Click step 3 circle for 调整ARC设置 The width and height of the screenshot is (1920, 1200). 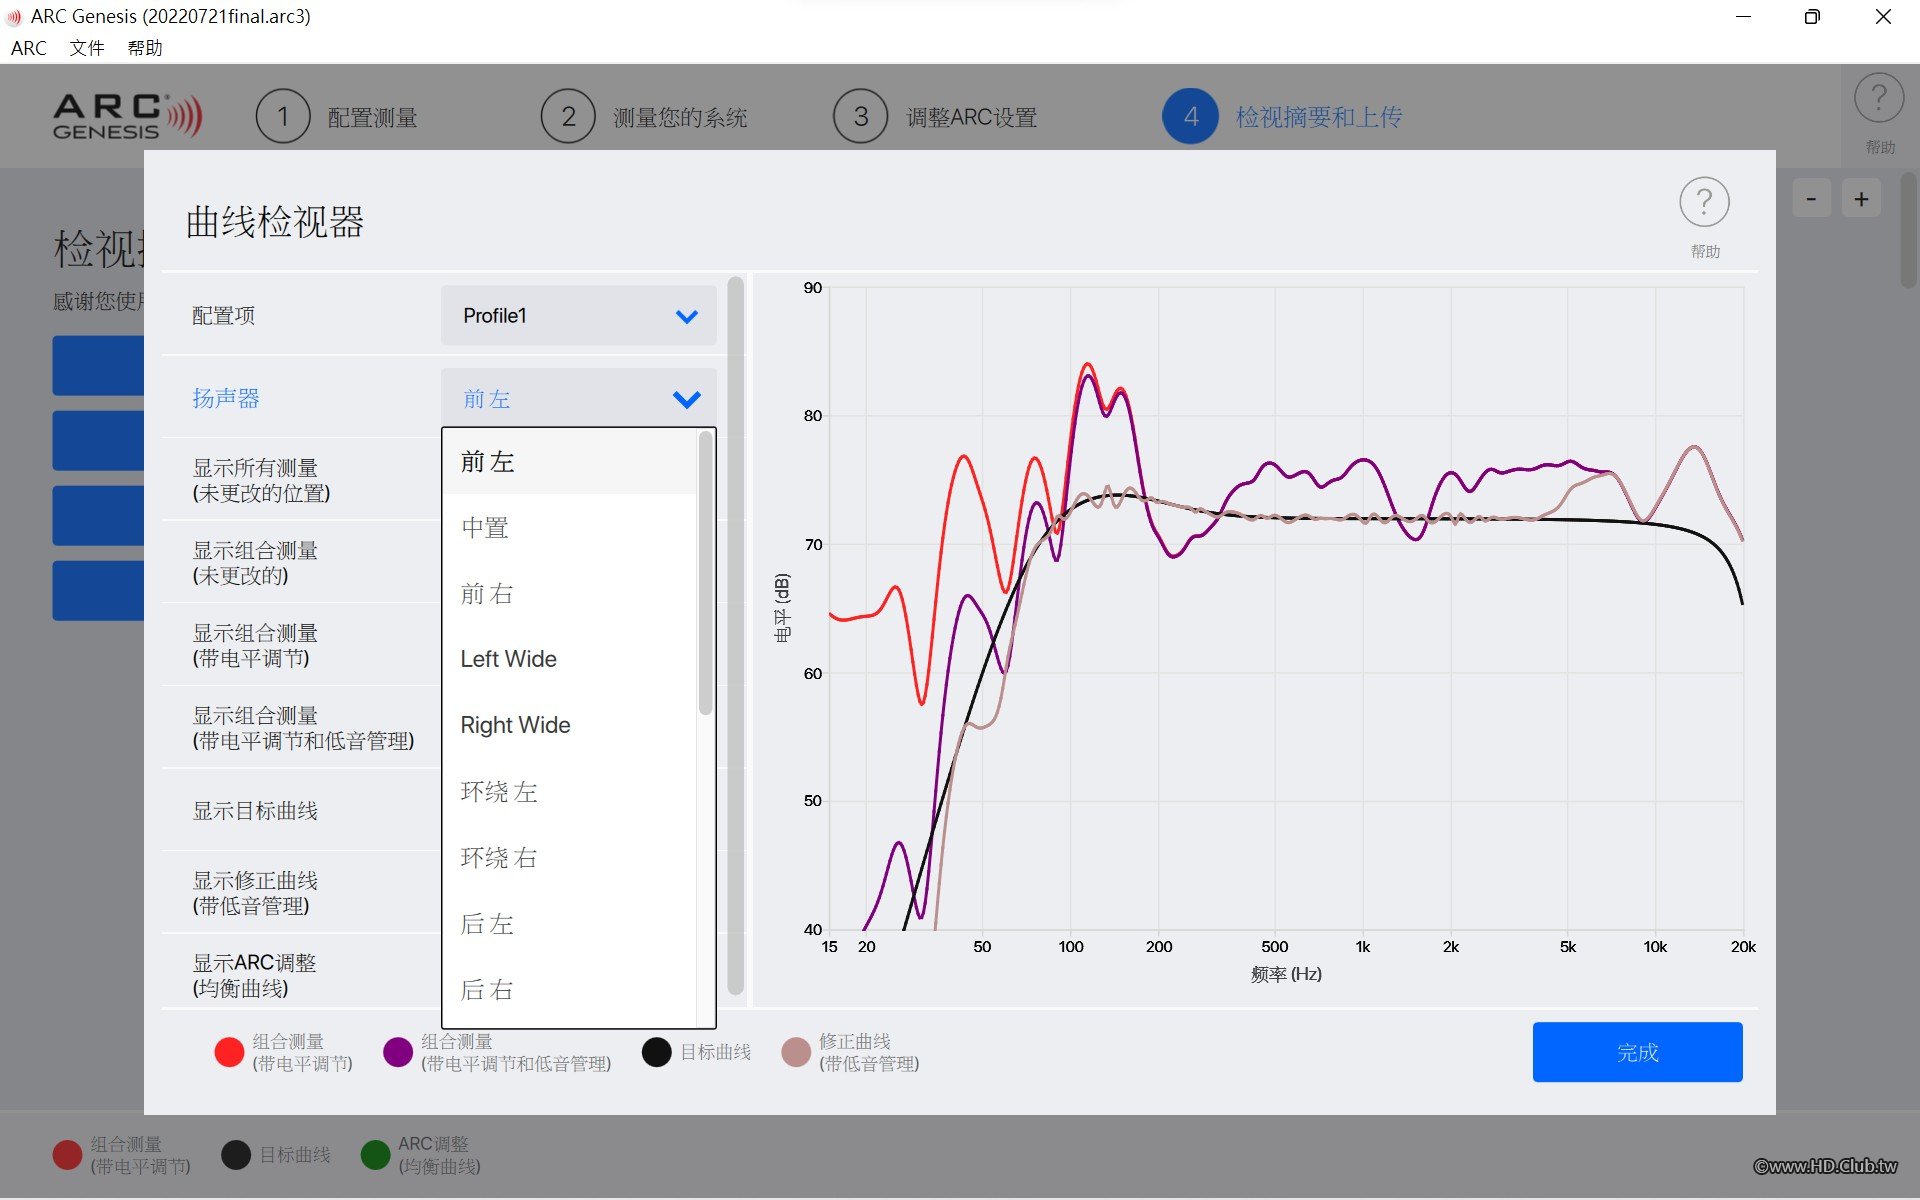pos(860,117)
